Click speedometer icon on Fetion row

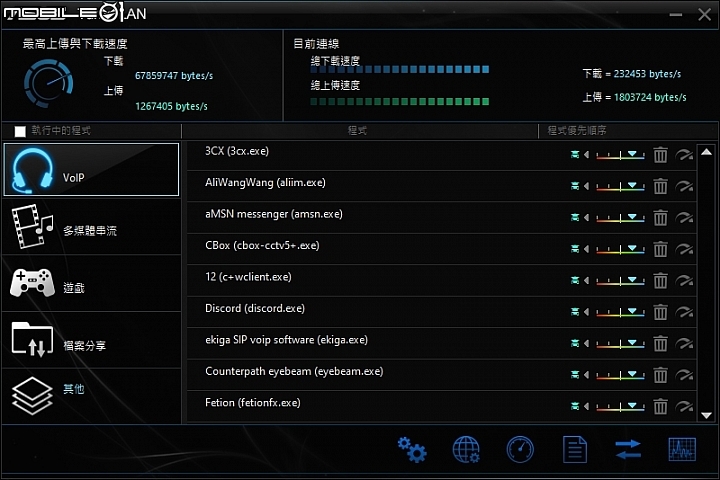click(x=684, y=406)
